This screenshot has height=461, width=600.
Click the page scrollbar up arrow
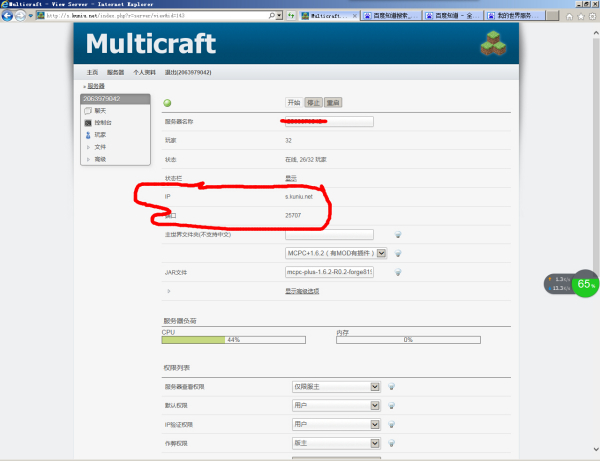click(596, 33)
